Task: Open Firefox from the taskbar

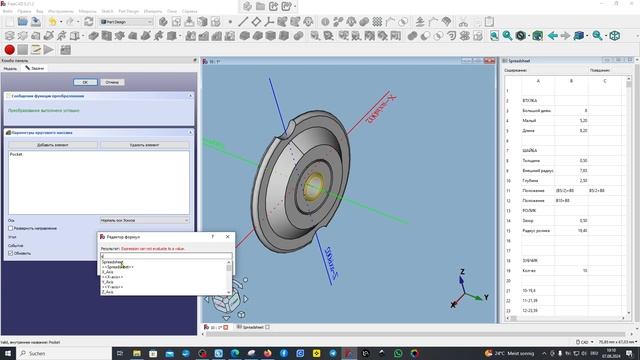Action: pos(267,353)
